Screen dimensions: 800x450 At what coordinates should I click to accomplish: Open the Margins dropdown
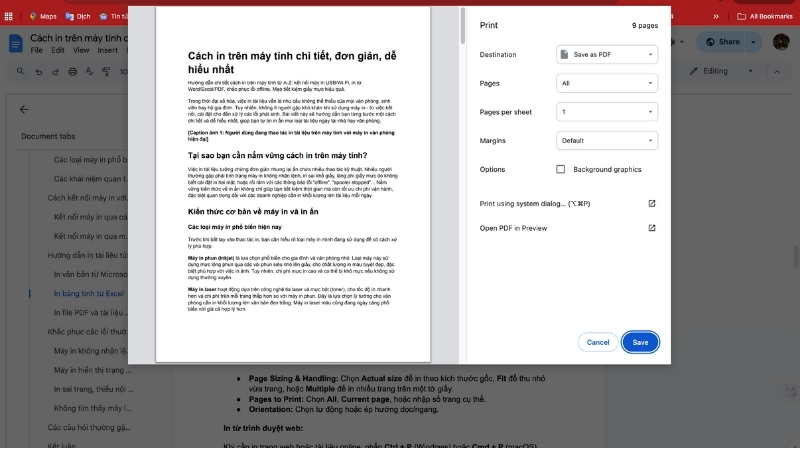tap(606, 141)
